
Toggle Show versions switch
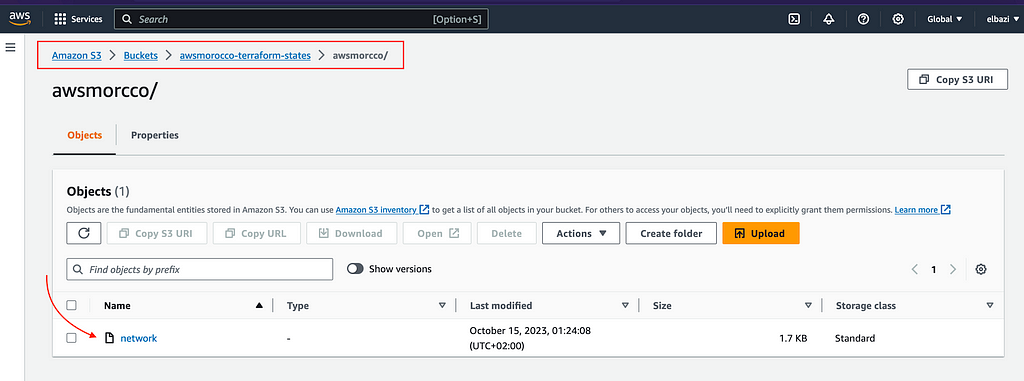coord(355,269)
